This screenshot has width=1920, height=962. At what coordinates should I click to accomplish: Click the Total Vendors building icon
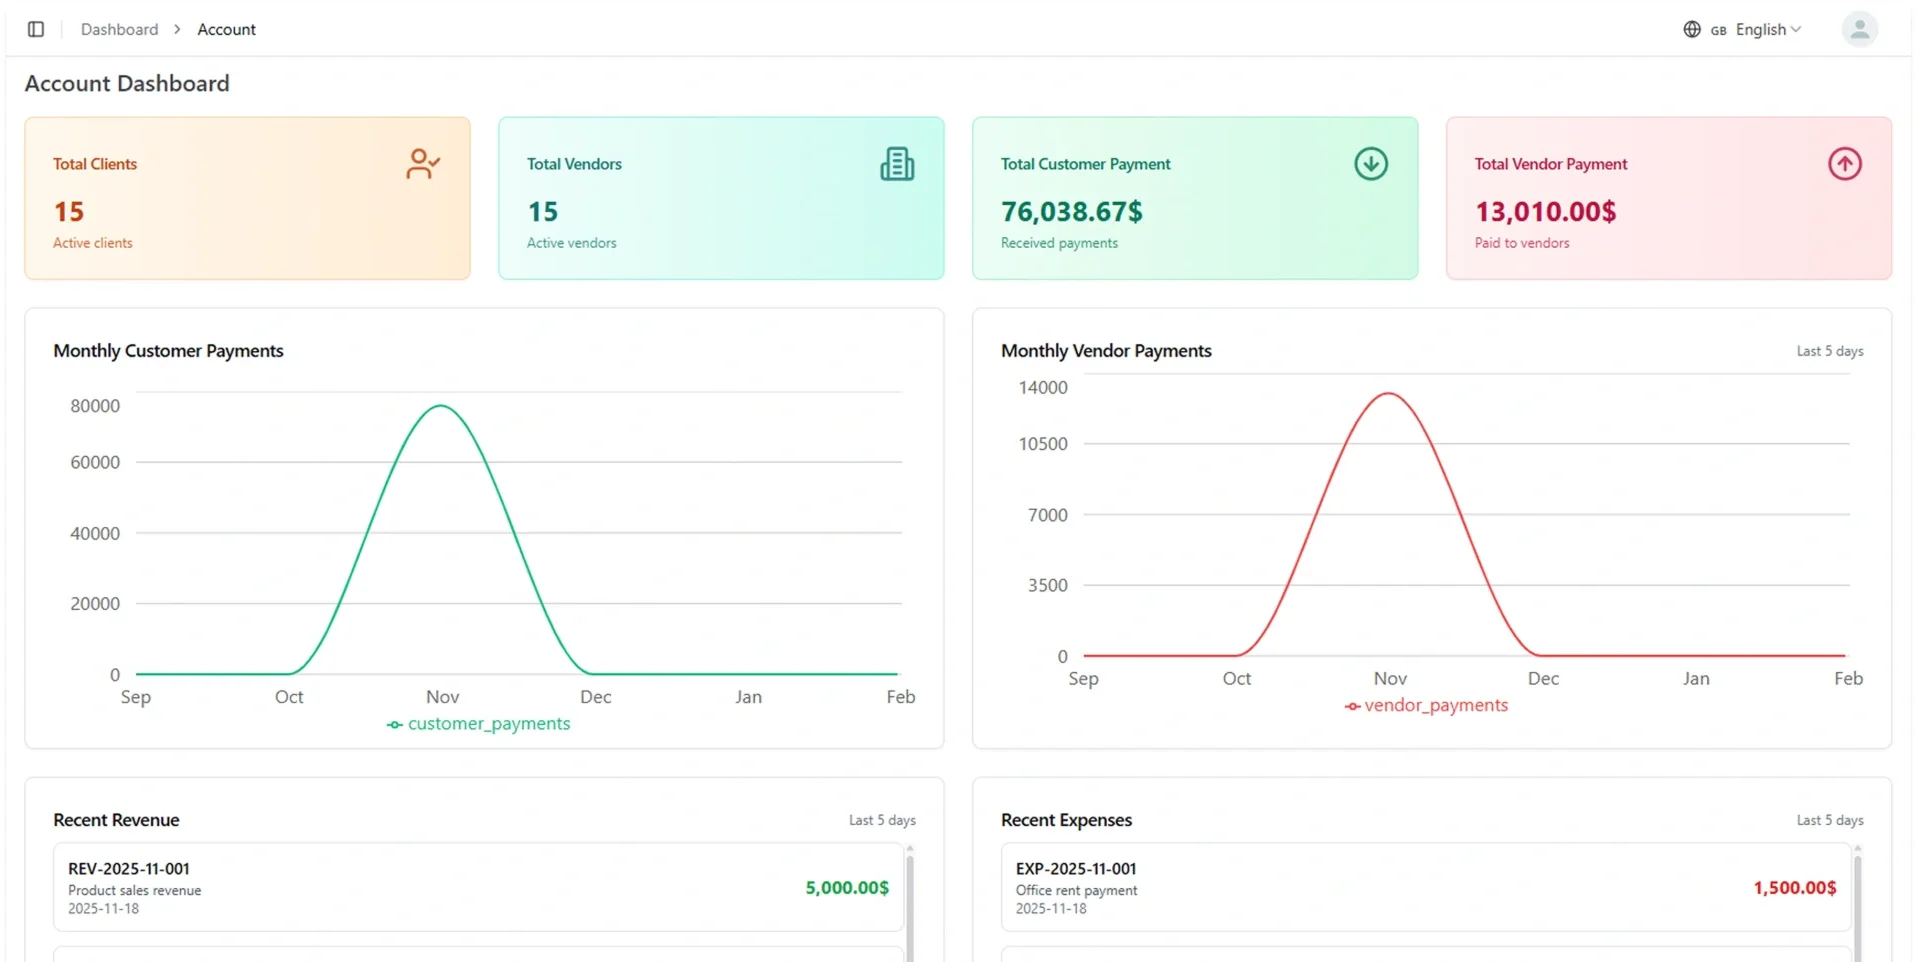[897, 163]
